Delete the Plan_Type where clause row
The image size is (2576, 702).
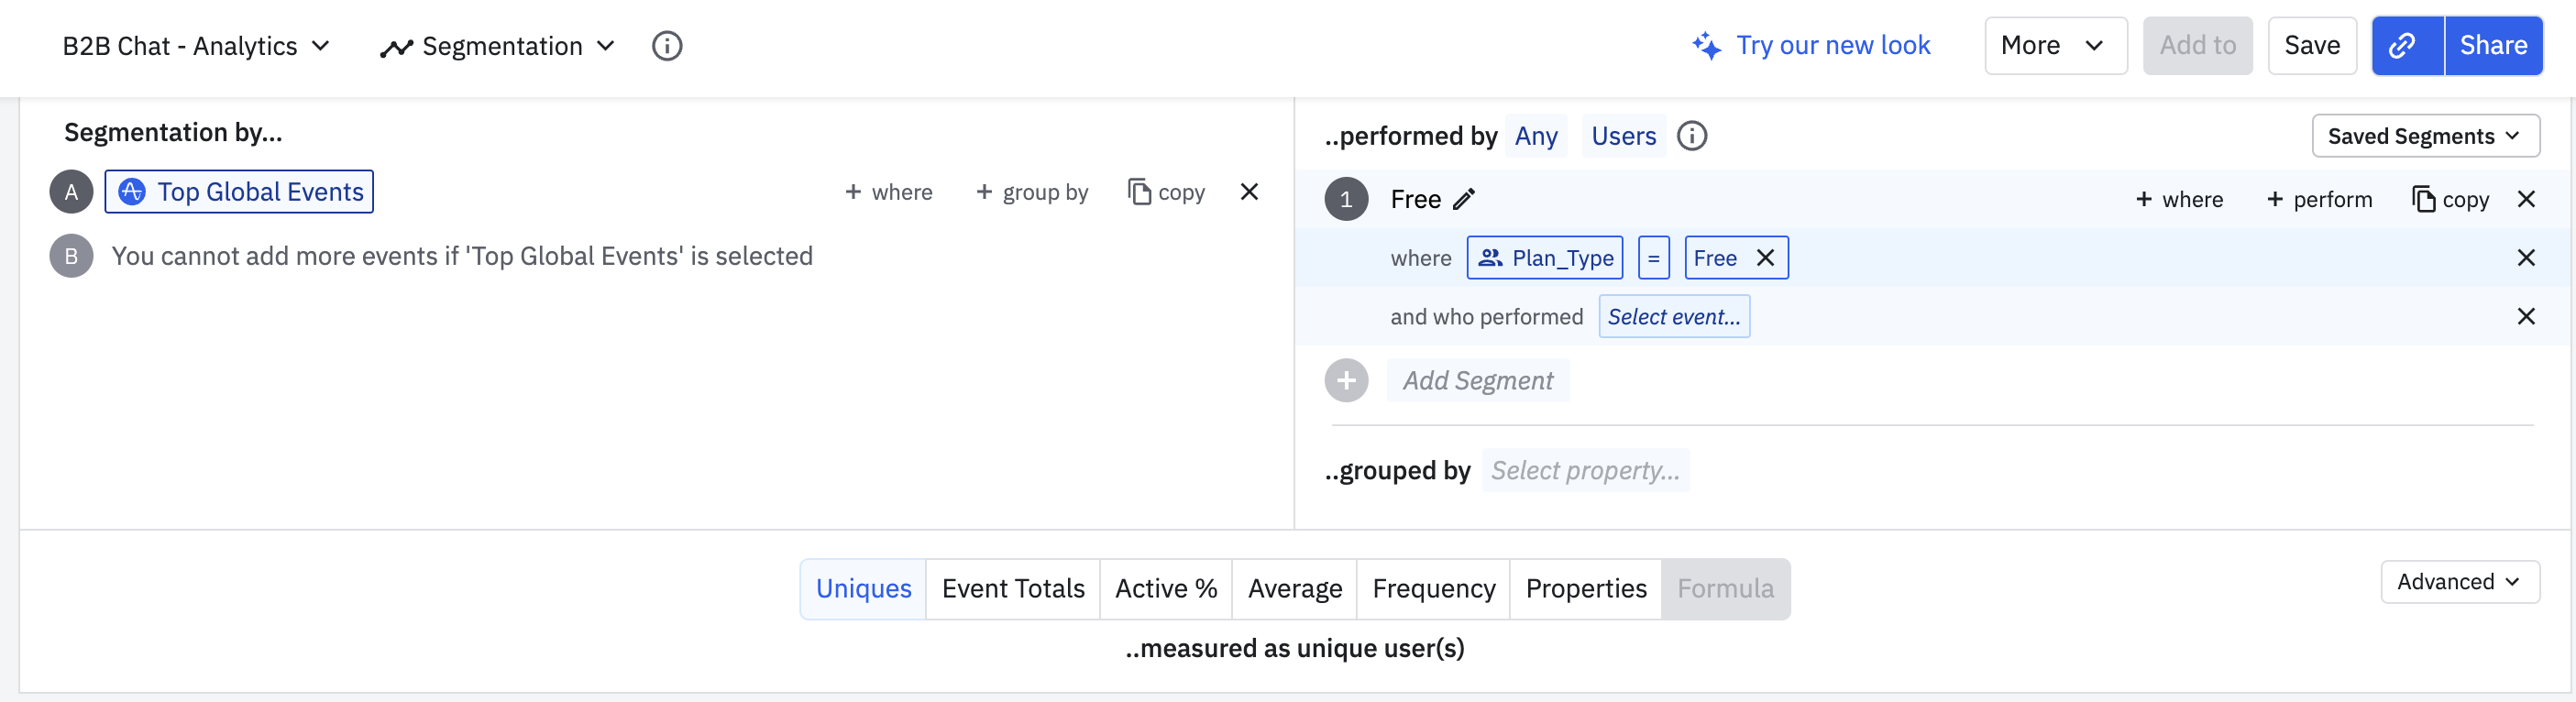(2526, 258)
